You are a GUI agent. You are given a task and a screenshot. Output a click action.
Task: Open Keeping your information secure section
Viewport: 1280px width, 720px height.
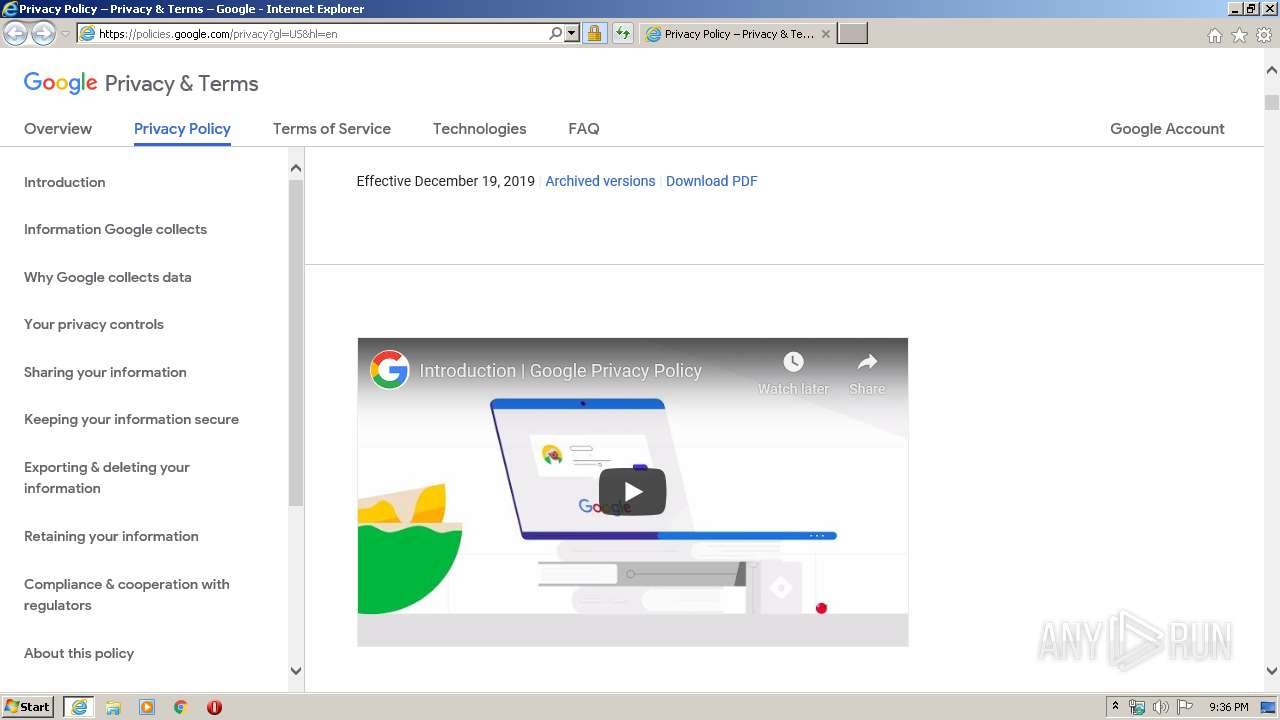coord(131,419)
